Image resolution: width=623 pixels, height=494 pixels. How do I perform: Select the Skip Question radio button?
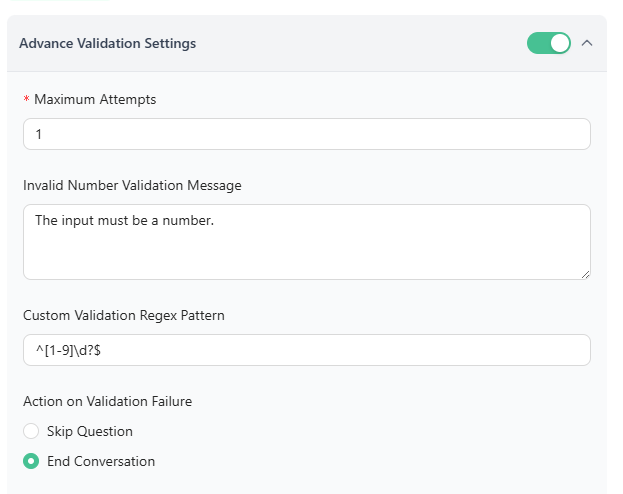[x=31, y=432]
